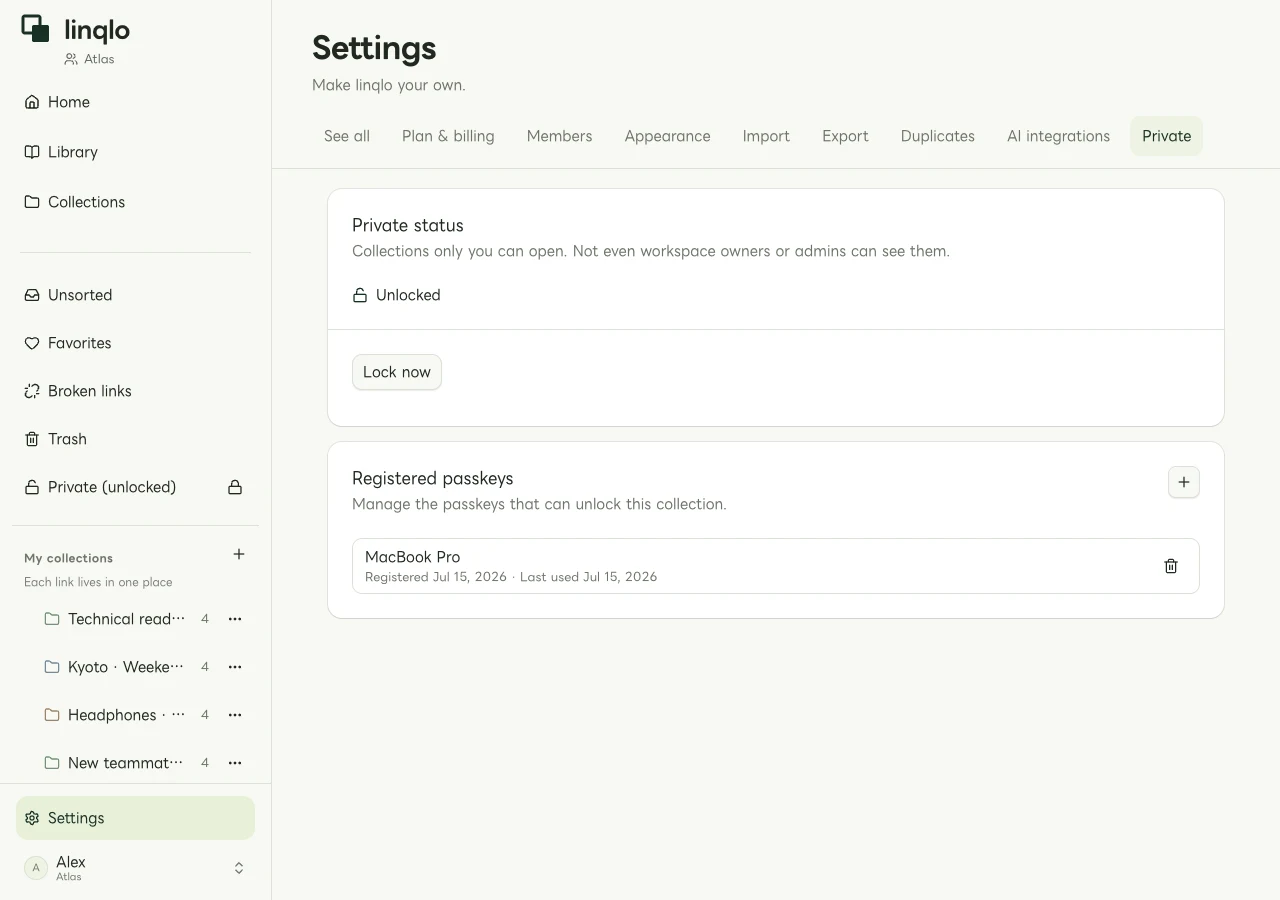Switch to the Members tab
Screen dimensions: 1280x900
559,136
